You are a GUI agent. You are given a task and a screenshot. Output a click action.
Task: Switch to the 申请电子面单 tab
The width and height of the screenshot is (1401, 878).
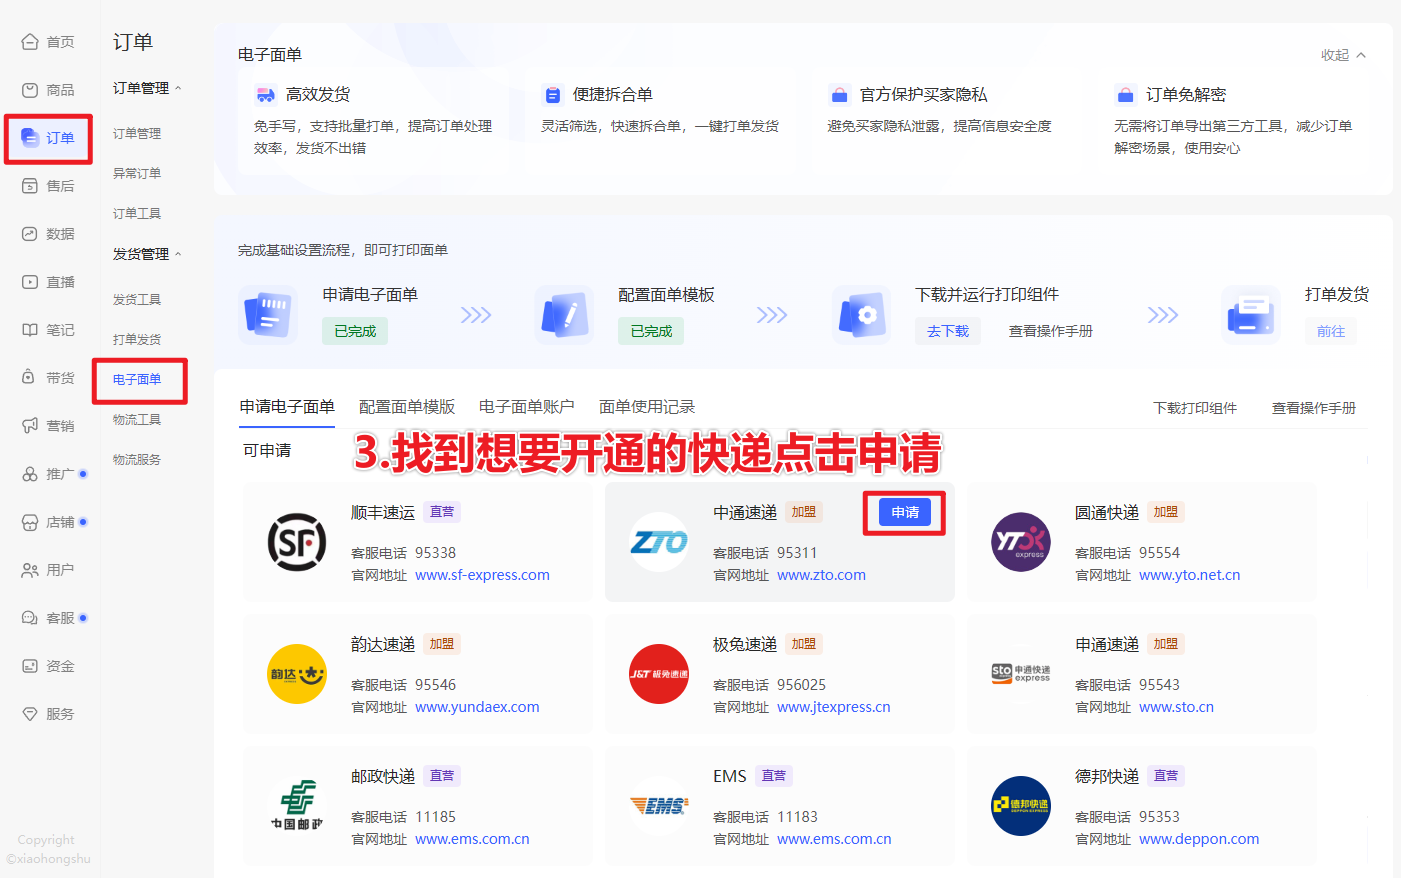287,407
